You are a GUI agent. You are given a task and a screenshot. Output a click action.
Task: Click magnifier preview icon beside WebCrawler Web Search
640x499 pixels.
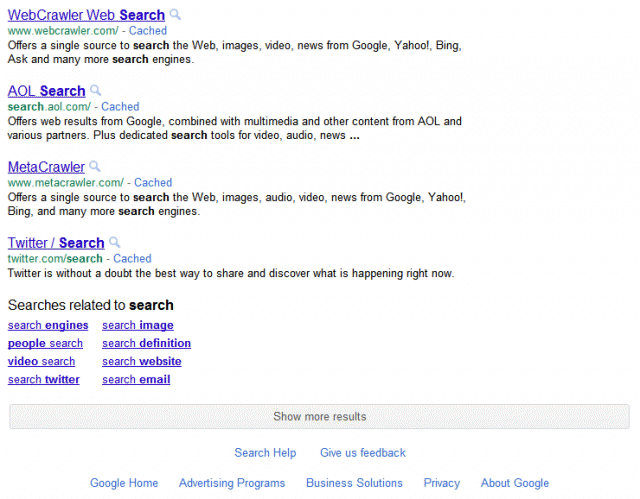pos(176,15)
